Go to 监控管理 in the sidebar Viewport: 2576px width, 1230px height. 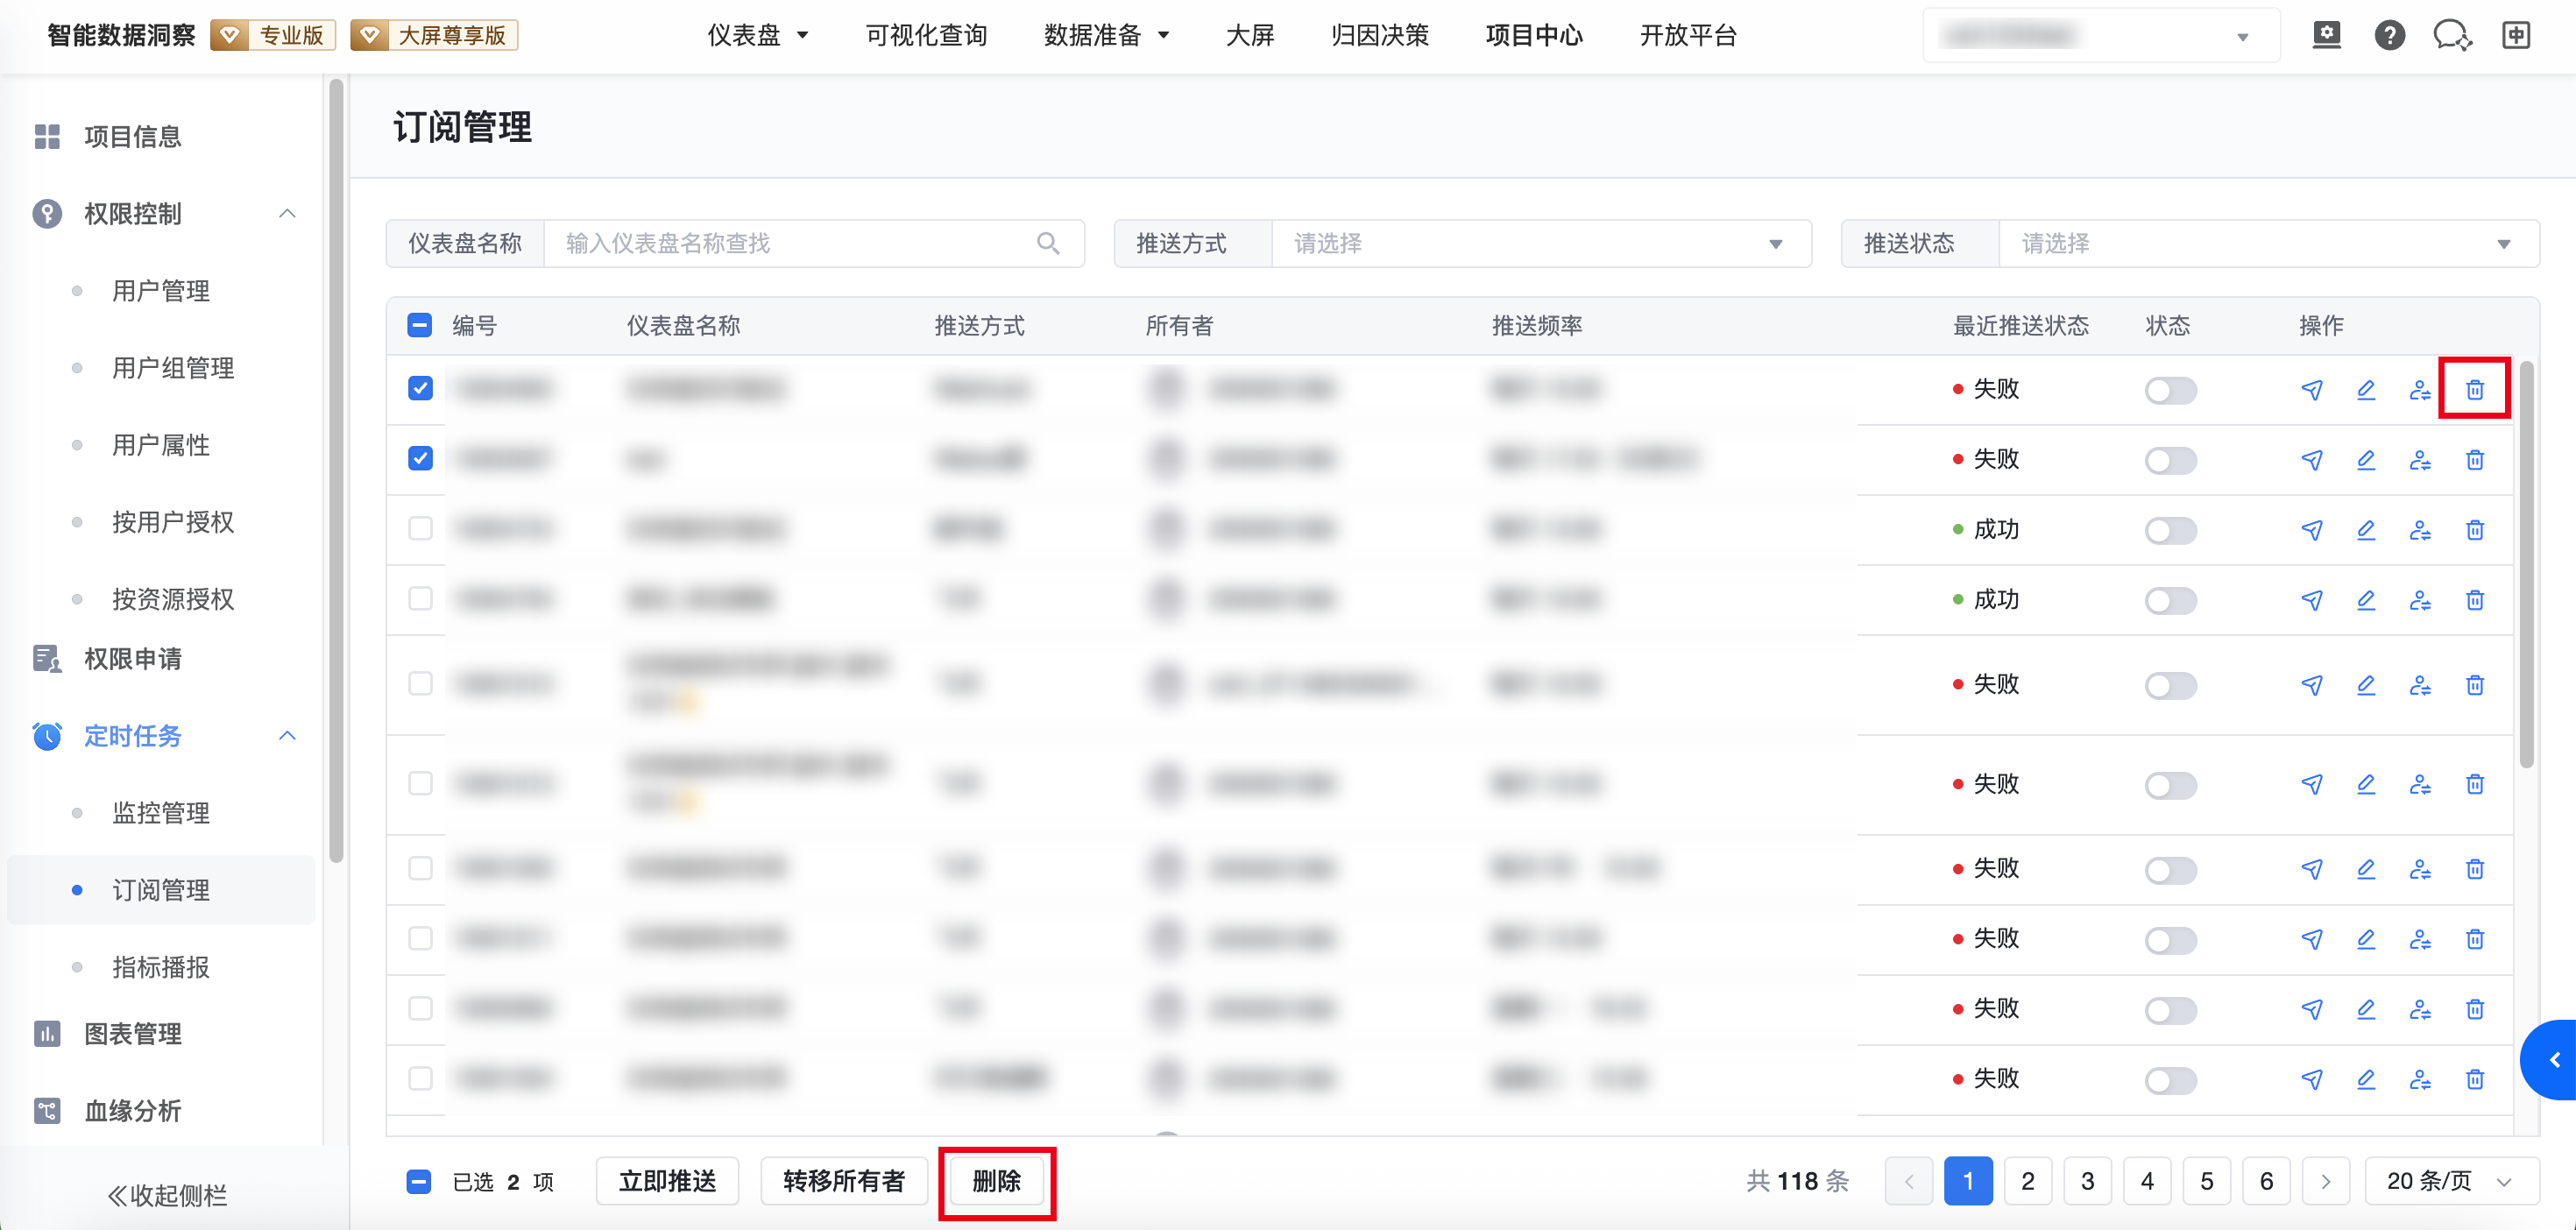tap(160, 813)
